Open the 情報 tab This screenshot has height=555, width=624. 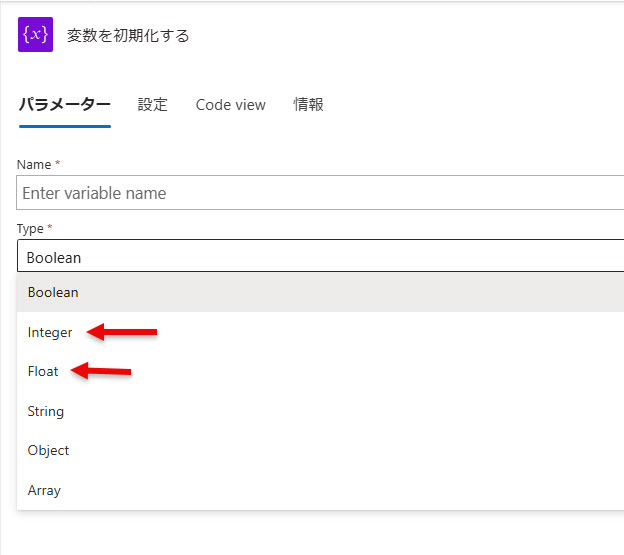click(x=308, y=105)
